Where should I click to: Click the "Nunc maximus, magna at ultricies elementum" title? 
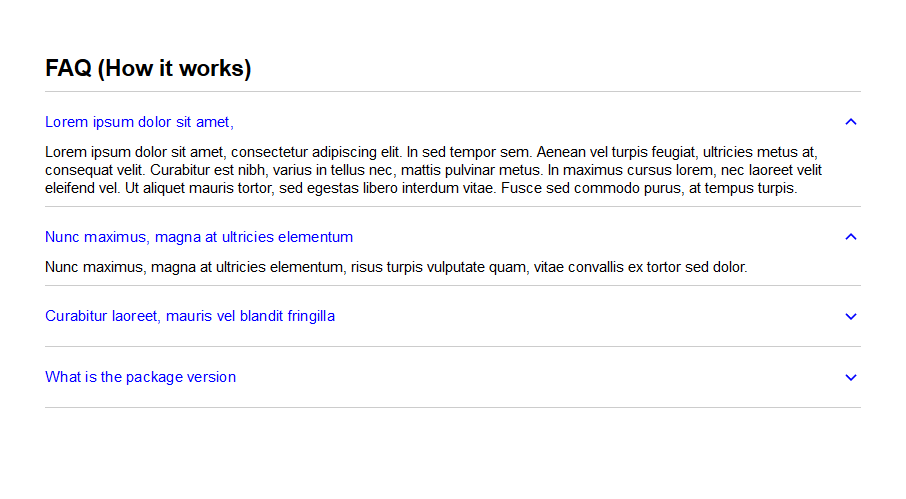pyautogui.click(x=199, y=237)
